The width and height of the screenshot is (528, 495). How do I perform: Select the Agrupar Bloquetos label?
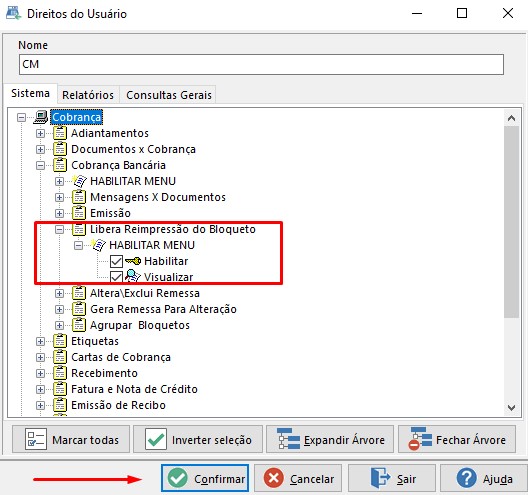[x=140, y=325]
